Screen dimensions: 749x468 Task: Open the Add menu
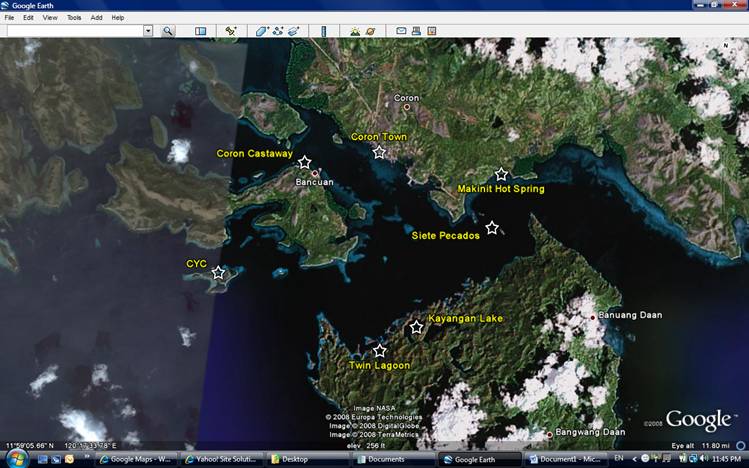pyautogui.click(x=96, y=18)
